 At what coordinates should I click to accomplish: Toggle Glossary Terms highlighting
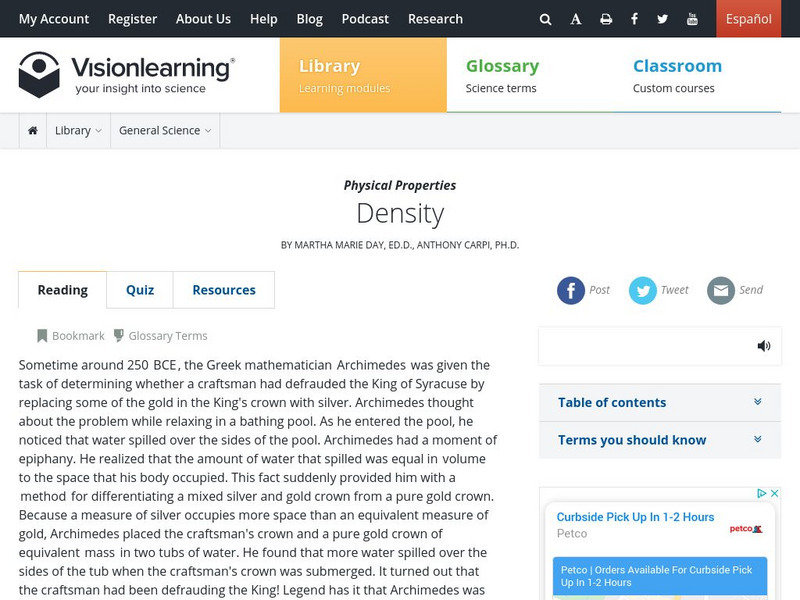[x=159, y=336]
